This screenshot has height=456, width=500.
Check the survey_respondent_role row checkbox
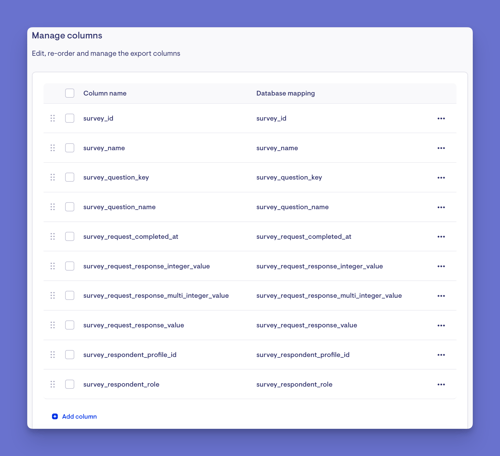tap(70, 384)
